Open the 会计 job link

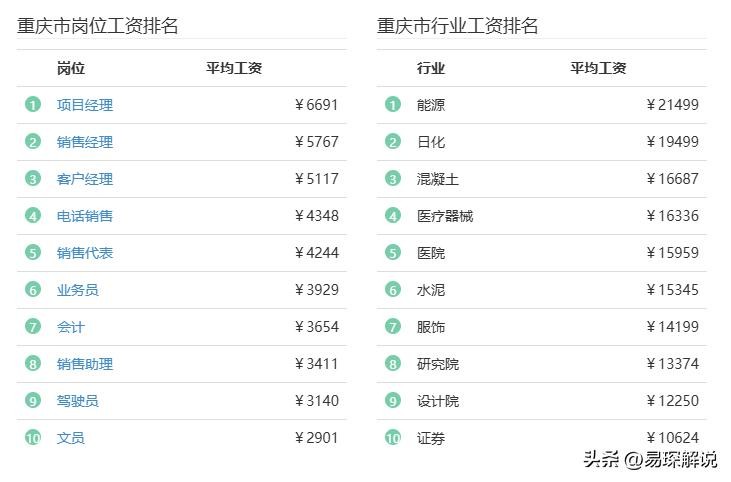(x=71, y=327)
